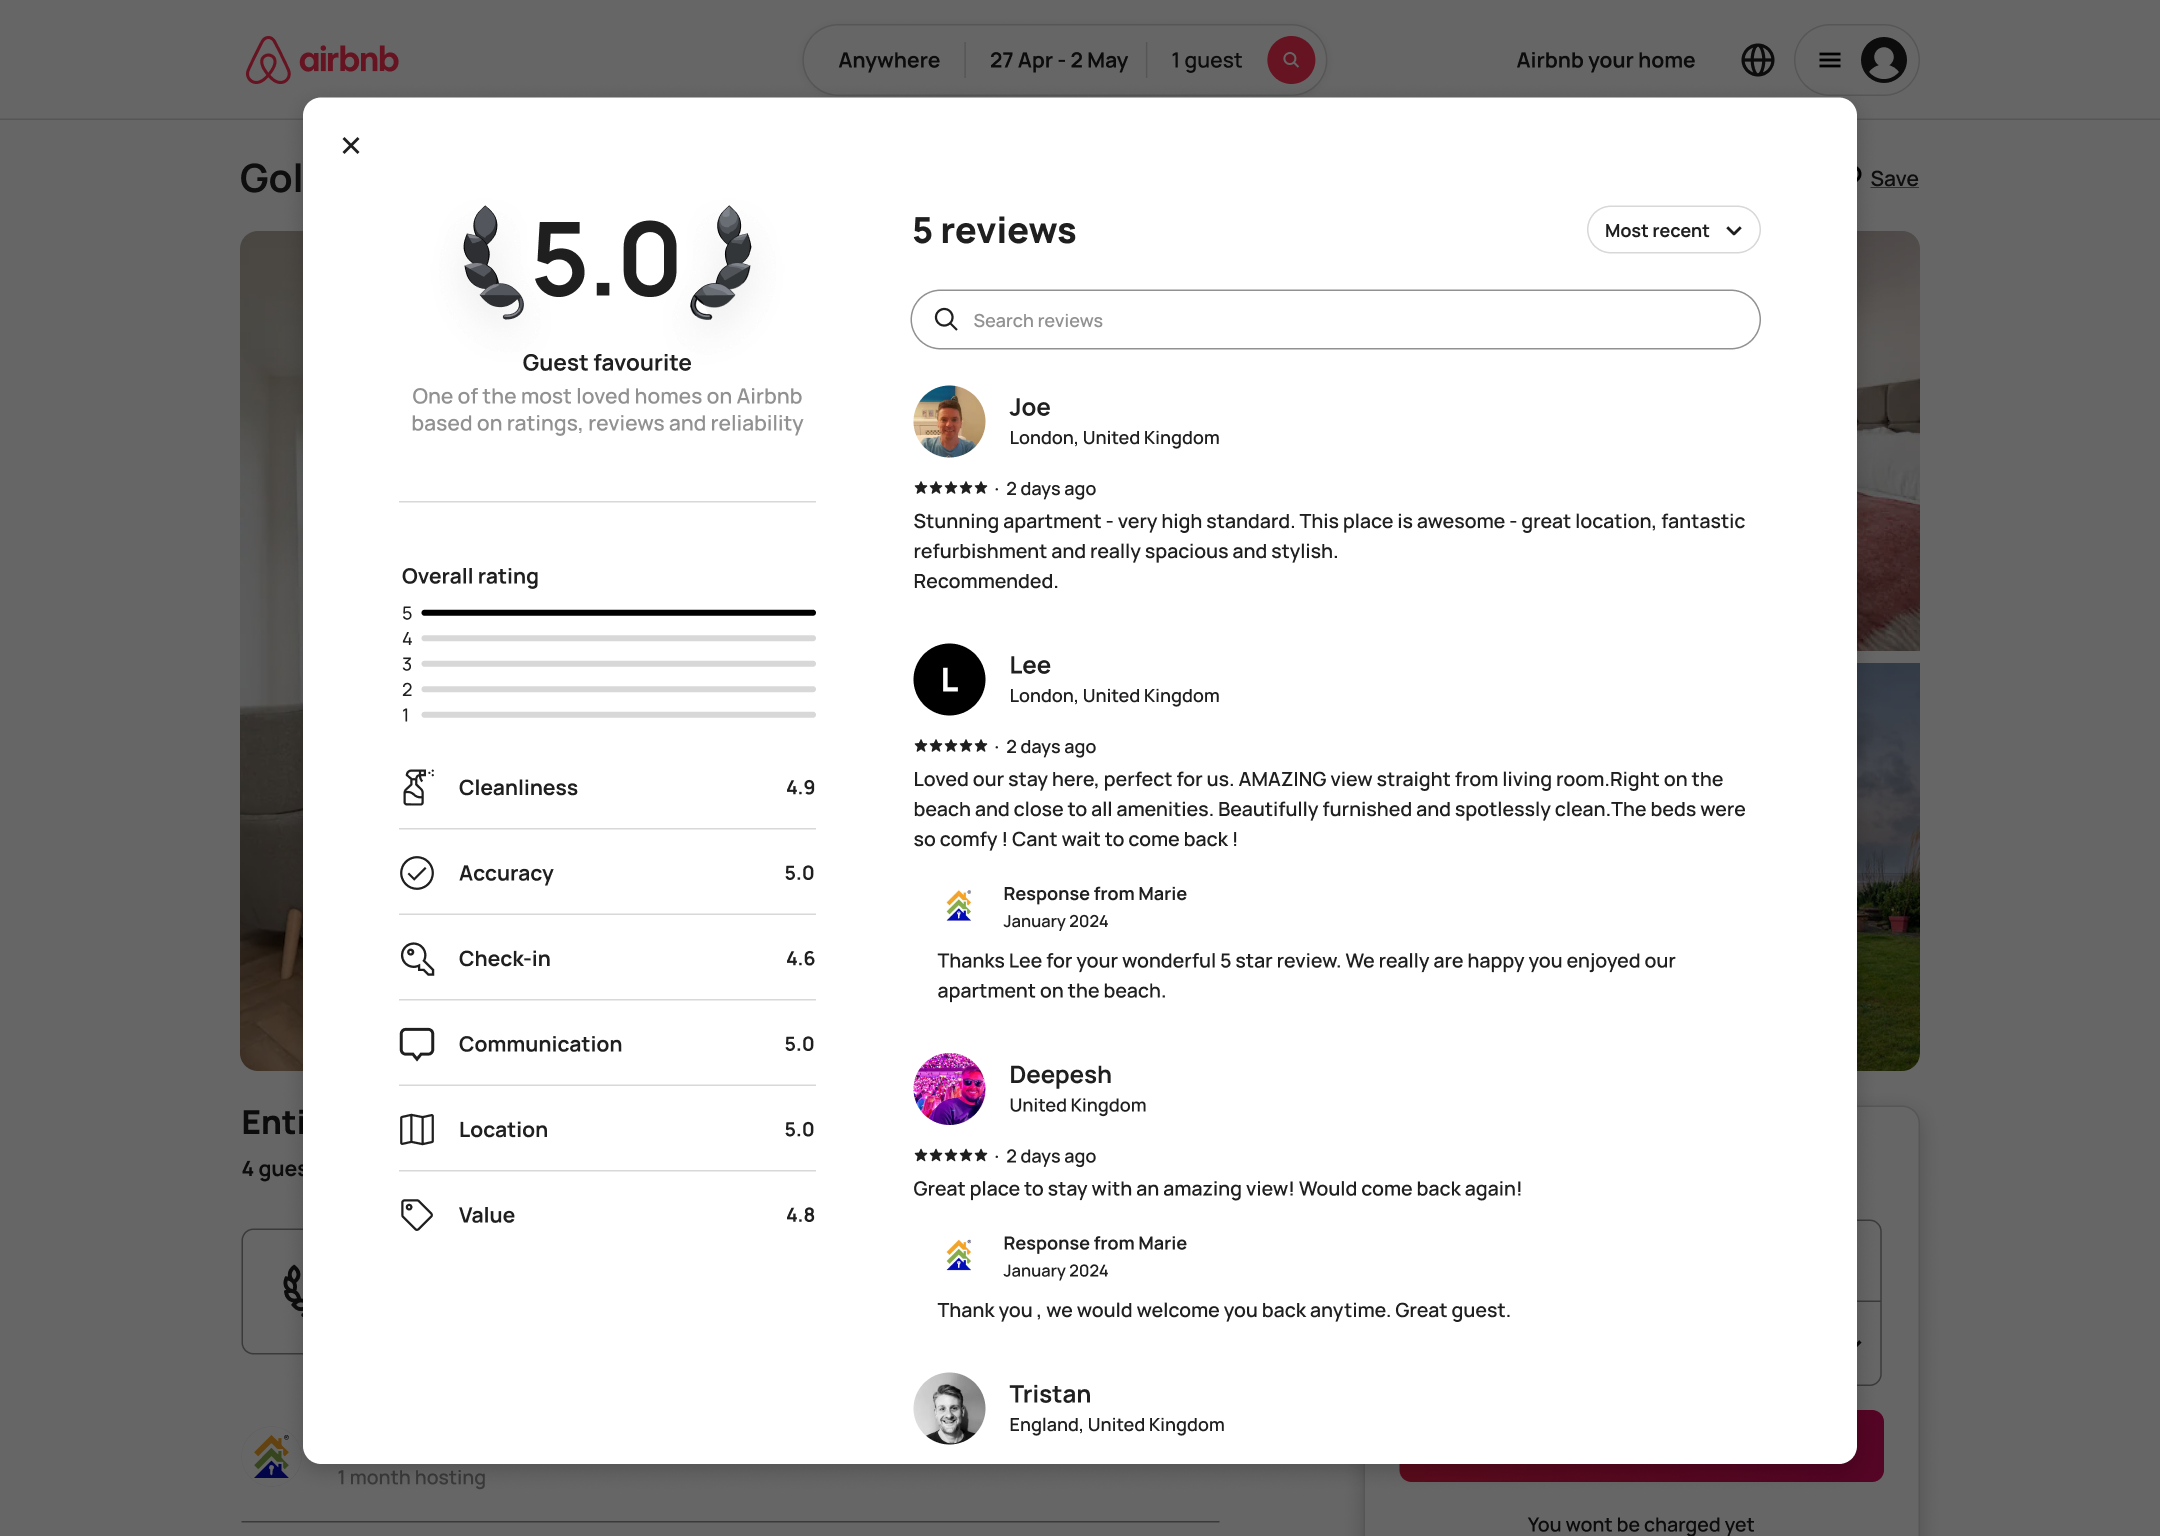Click the Cleanliness spray bottle icon
This screenshot has height=1536, width=2160.
[x=417, y=787]
